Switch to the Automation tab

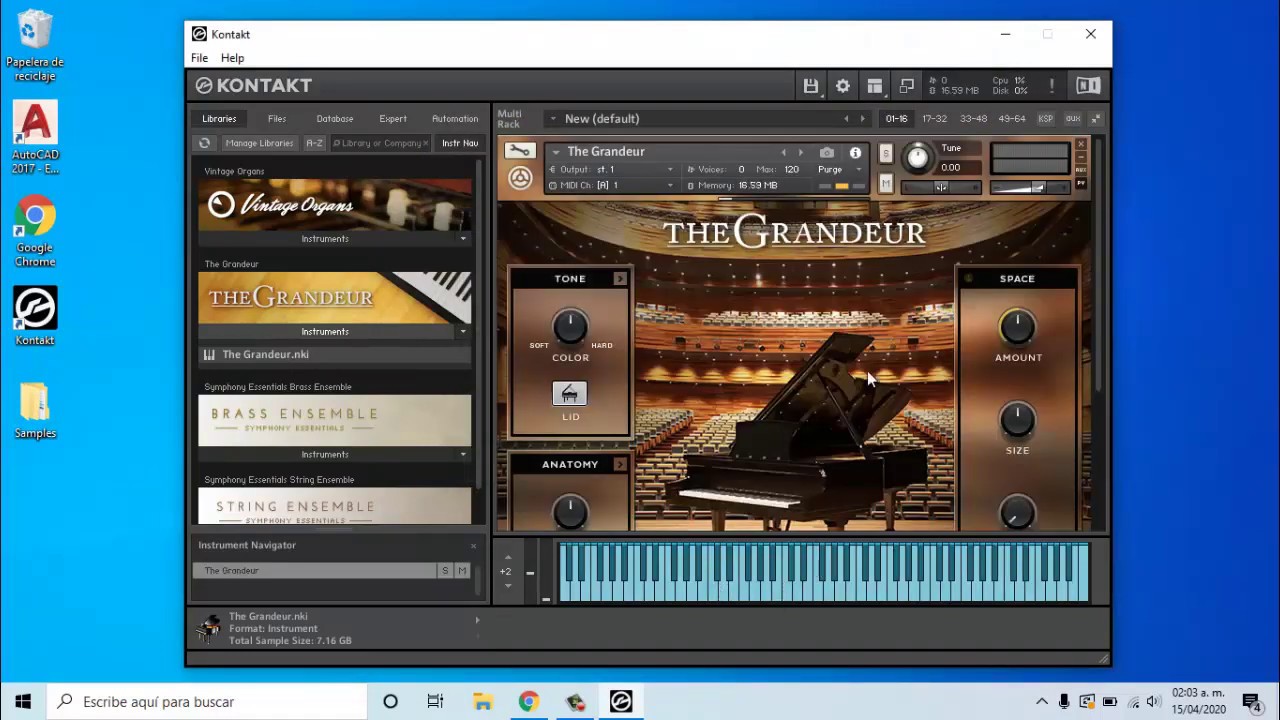coord(455,119)
